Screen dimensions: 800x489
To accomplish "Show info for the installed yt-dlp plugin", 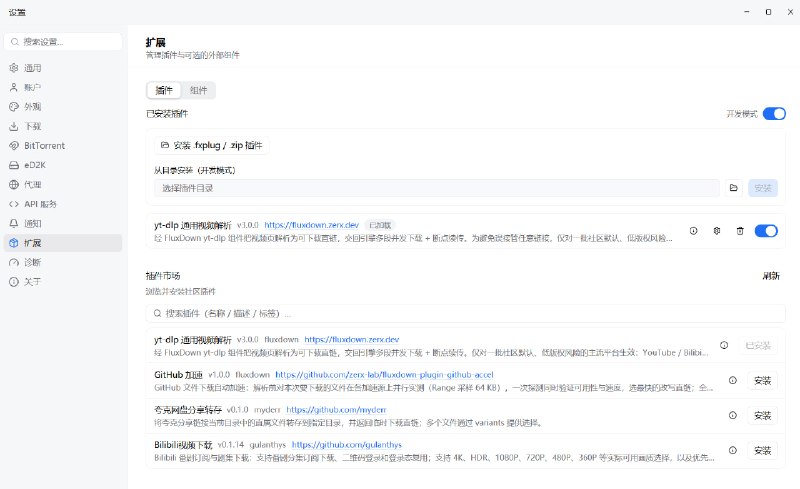I will pos(693,231).
